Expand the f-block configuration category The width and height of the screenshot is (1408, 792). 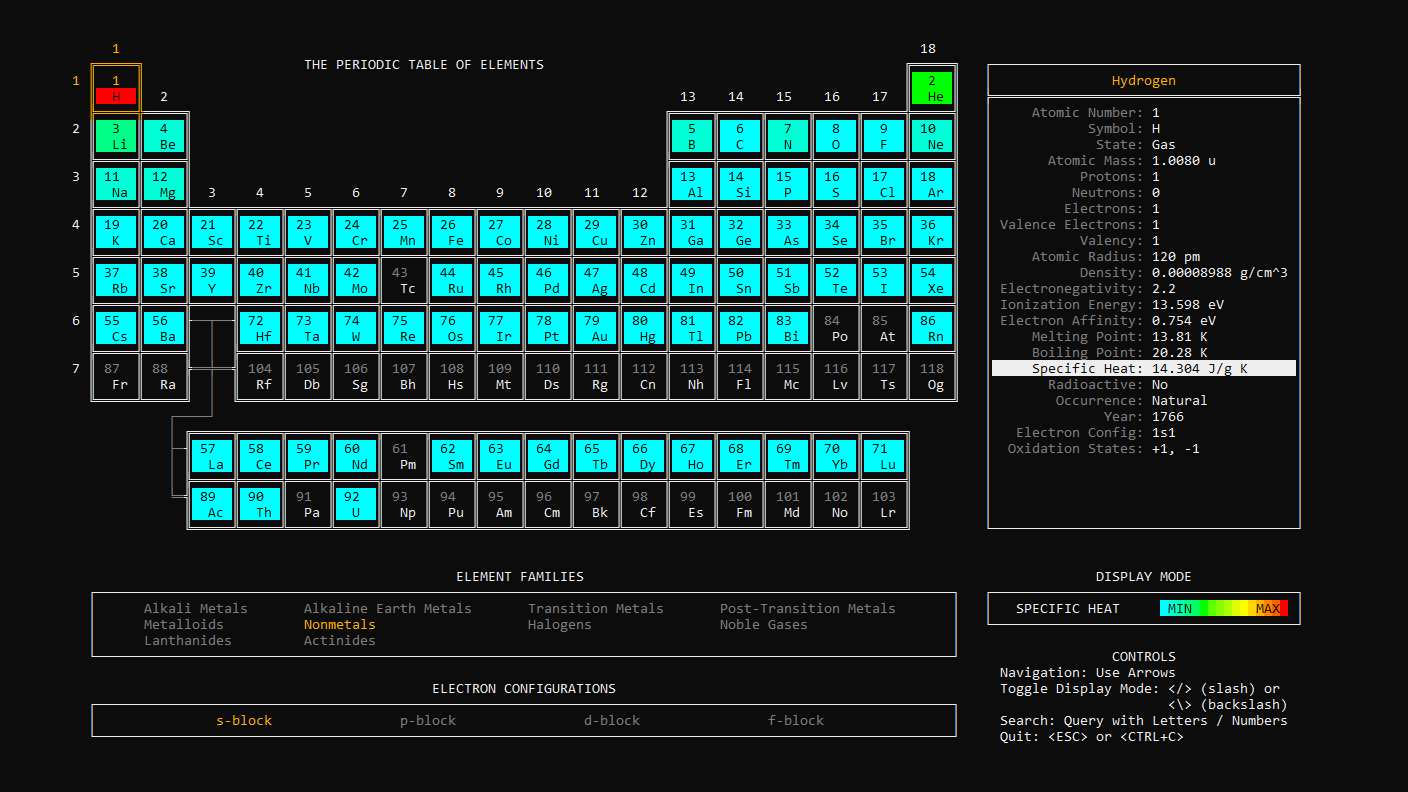[795, 720]
